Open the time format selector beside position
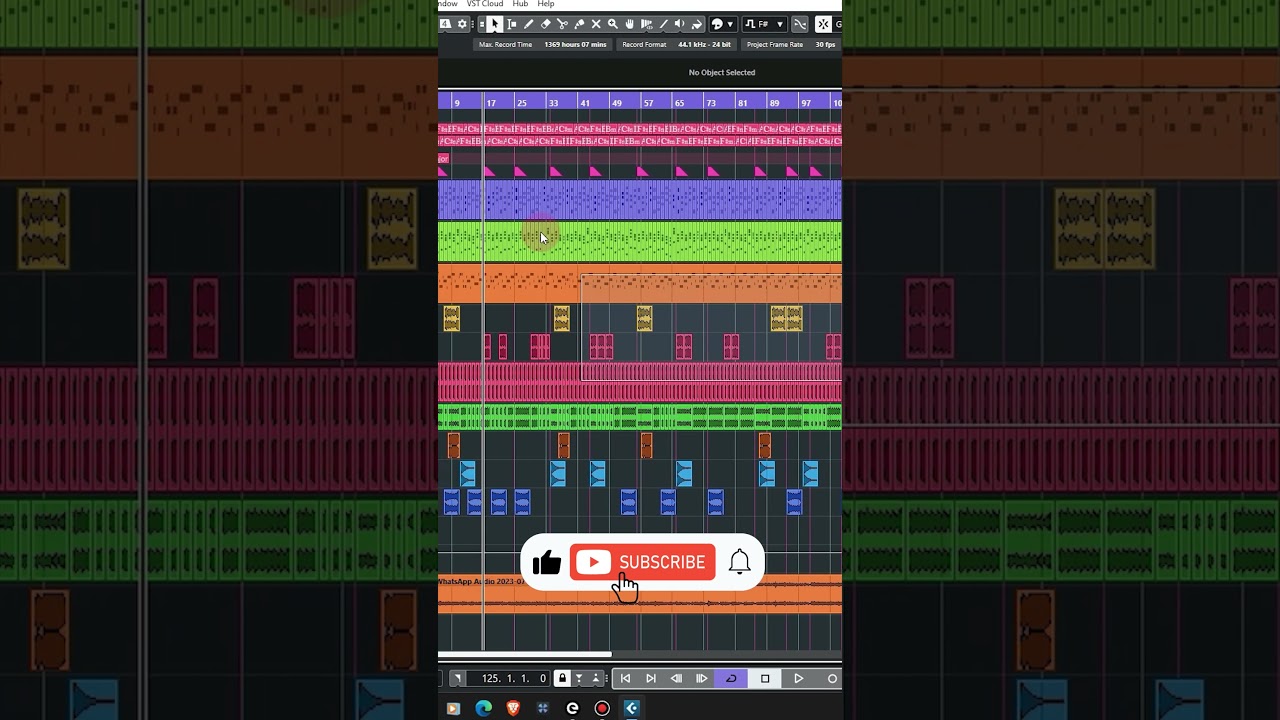This screenshot has width=1280, height=720. [x=458, y=679]
